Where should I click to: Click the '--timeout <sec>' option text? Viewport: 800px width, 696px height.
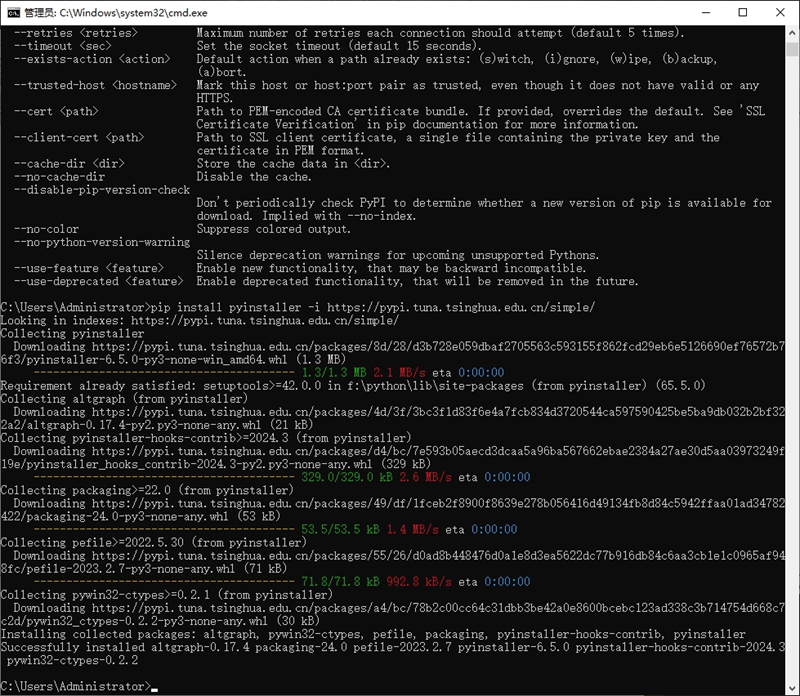point(62,46)
